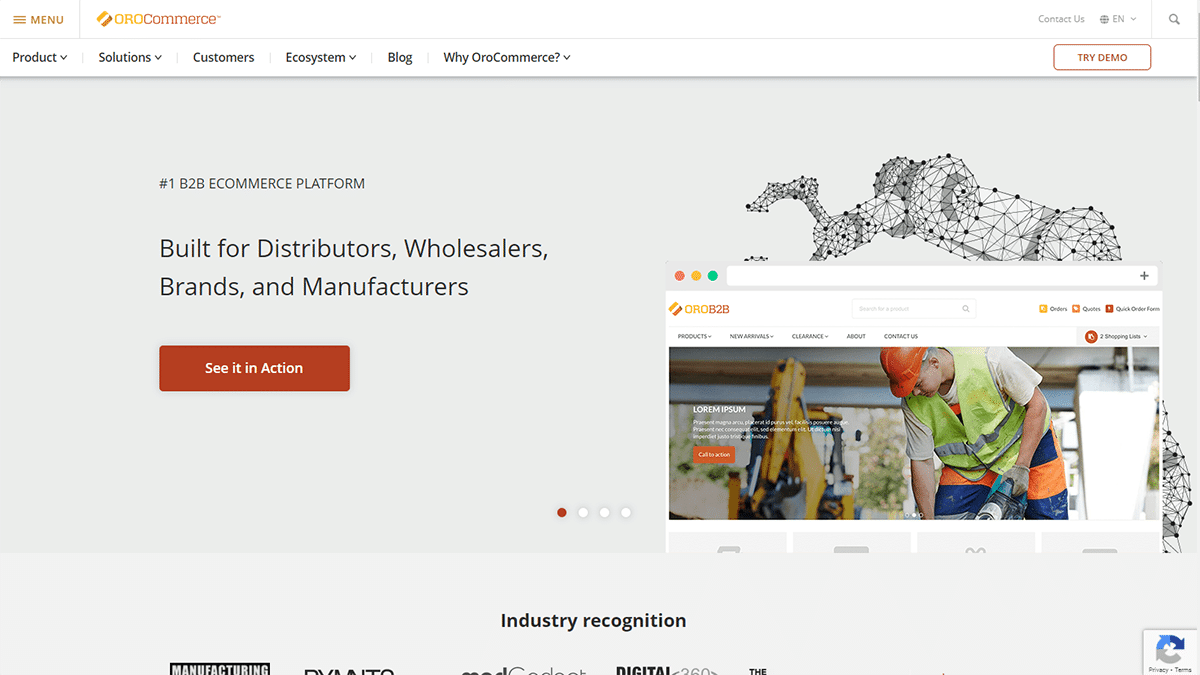
Task: Click the yellow window dot in mockup
Action: pos(696,276)
